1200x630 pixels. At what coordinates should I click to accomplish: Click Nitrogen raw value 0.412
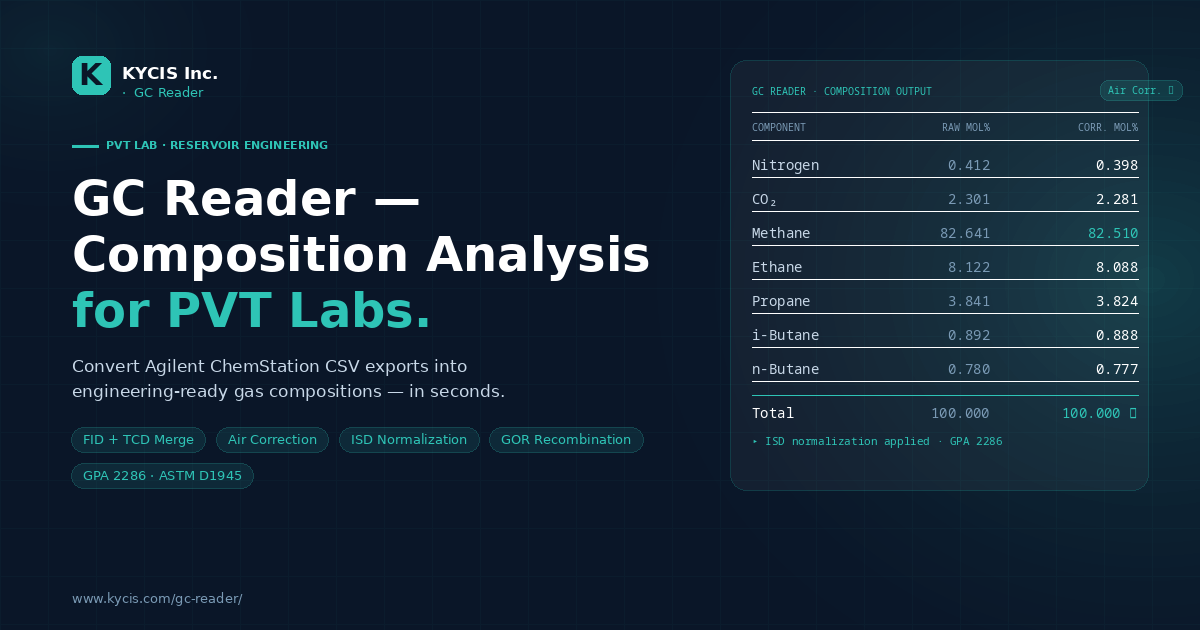[969, 165]
